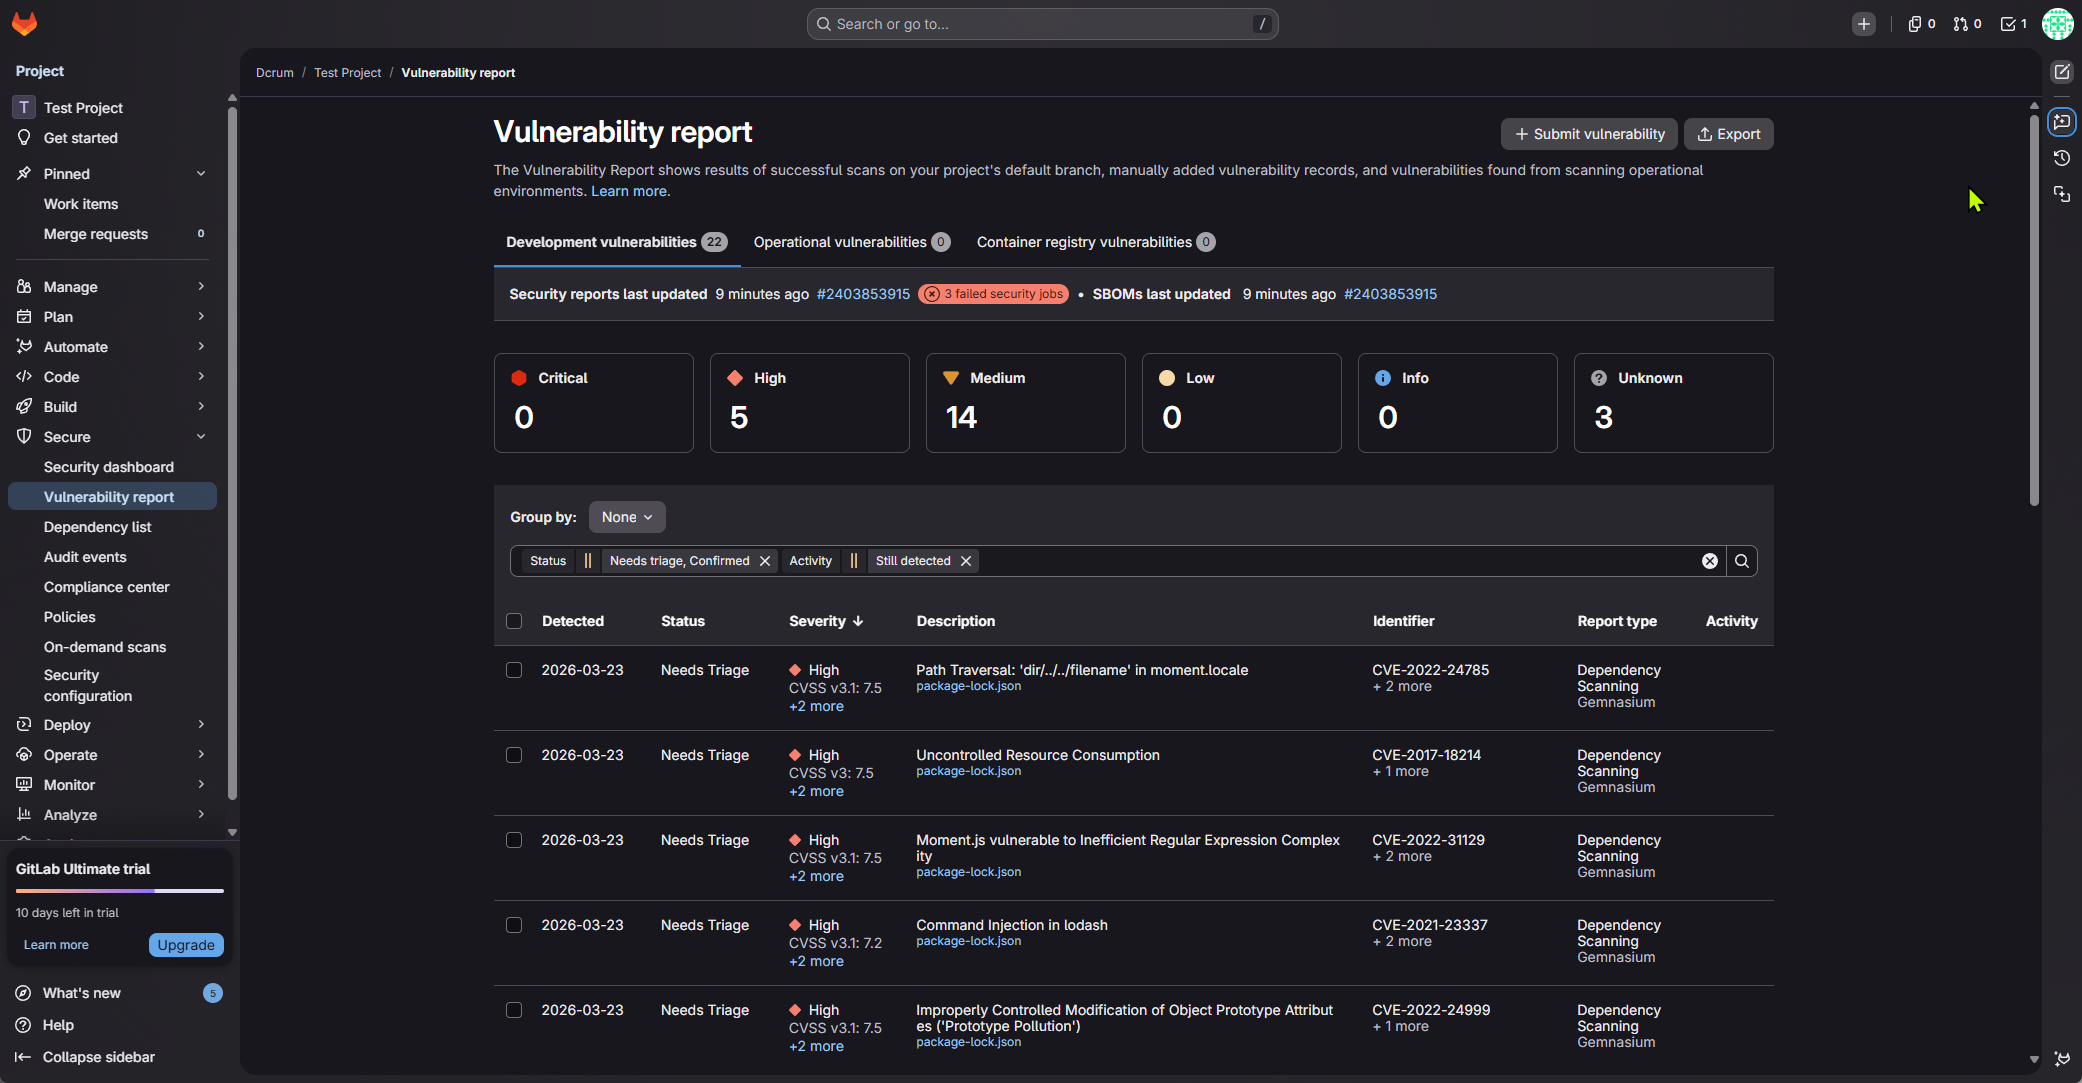
Task: Open the Group by None dropdown
Action: click(627, 517)
